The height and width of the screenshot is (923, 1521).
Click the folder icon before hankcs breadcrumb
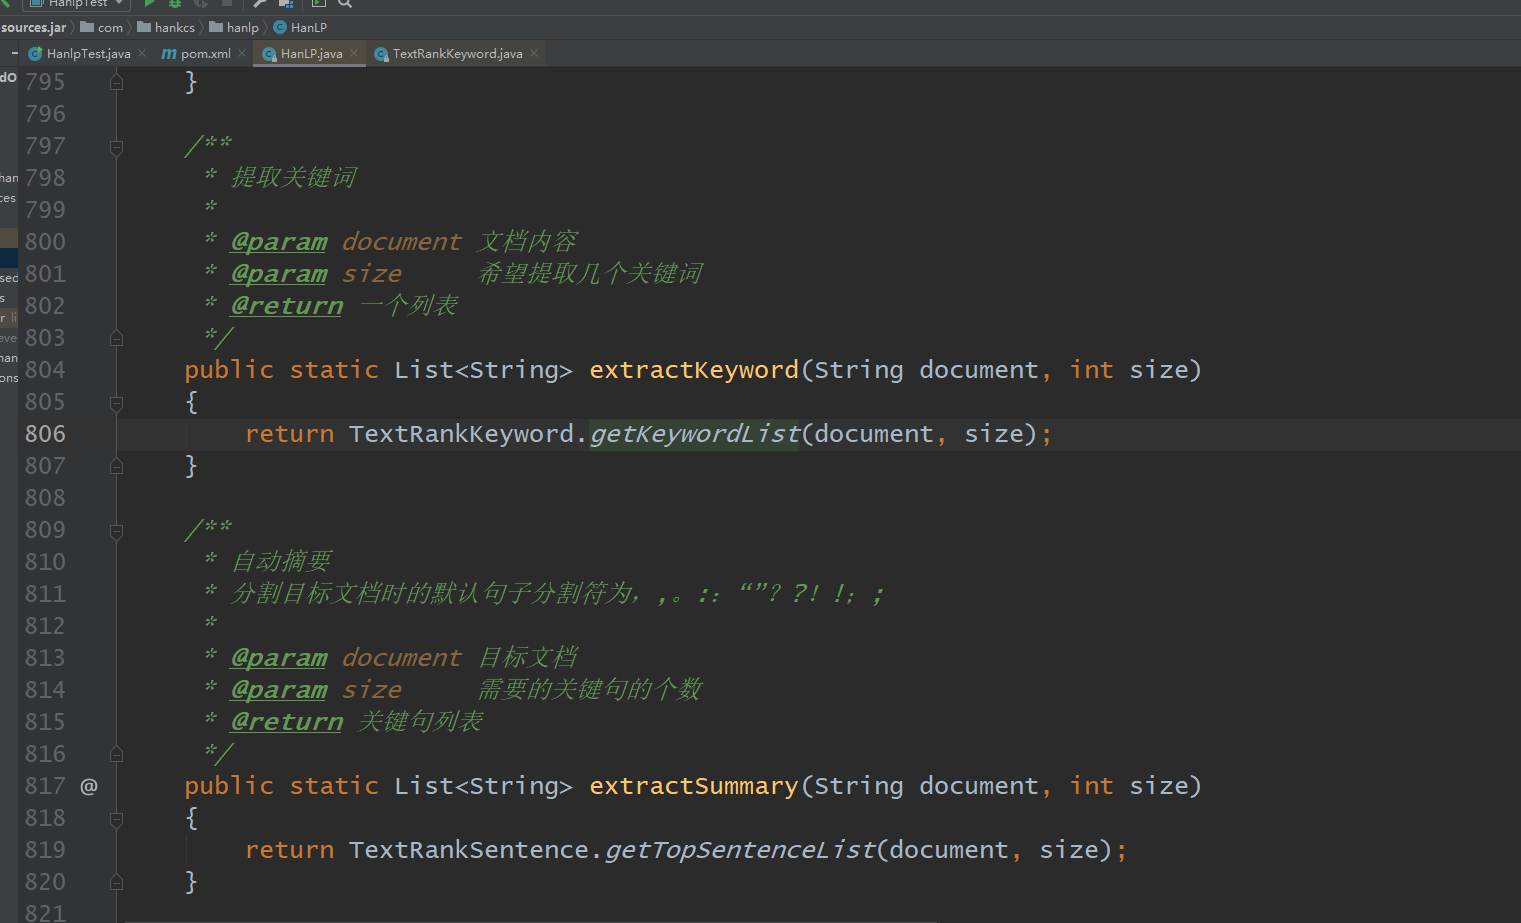[x=144, y=27]
